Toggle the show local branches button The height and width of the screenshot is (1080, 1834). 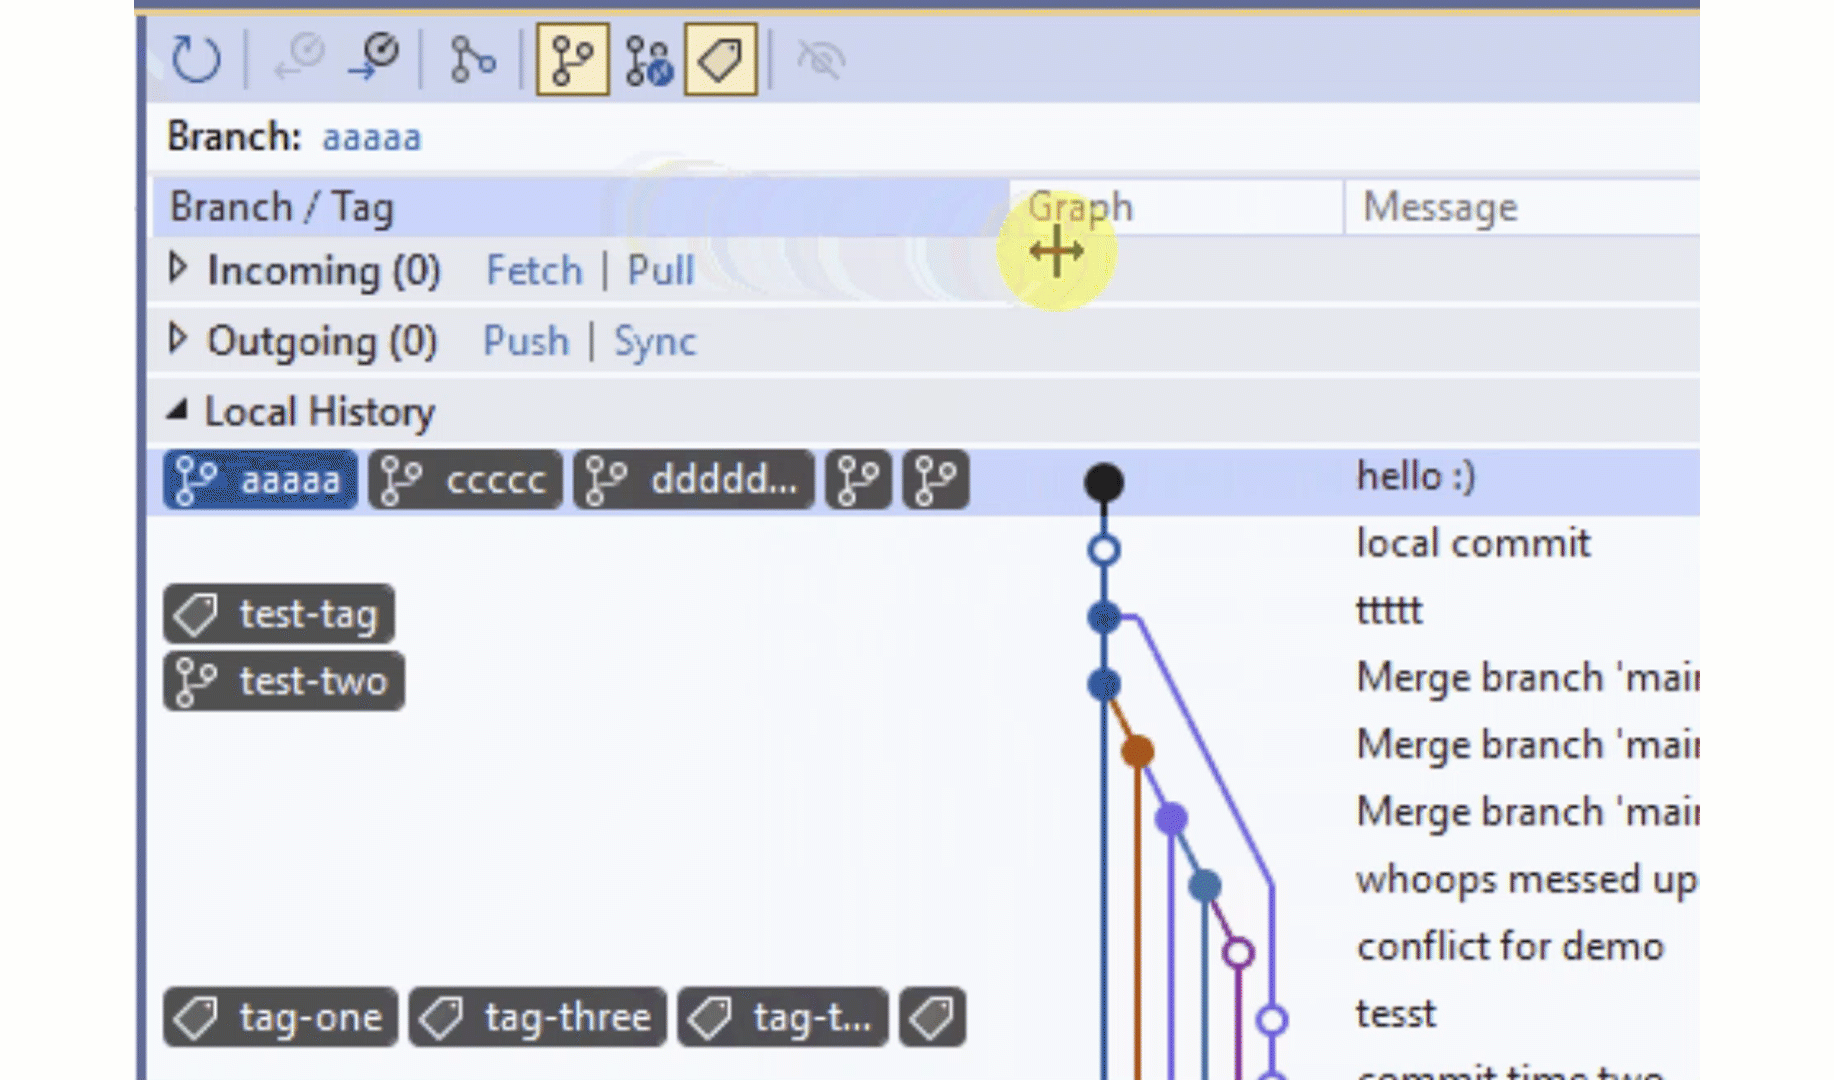tap(572, 59)
